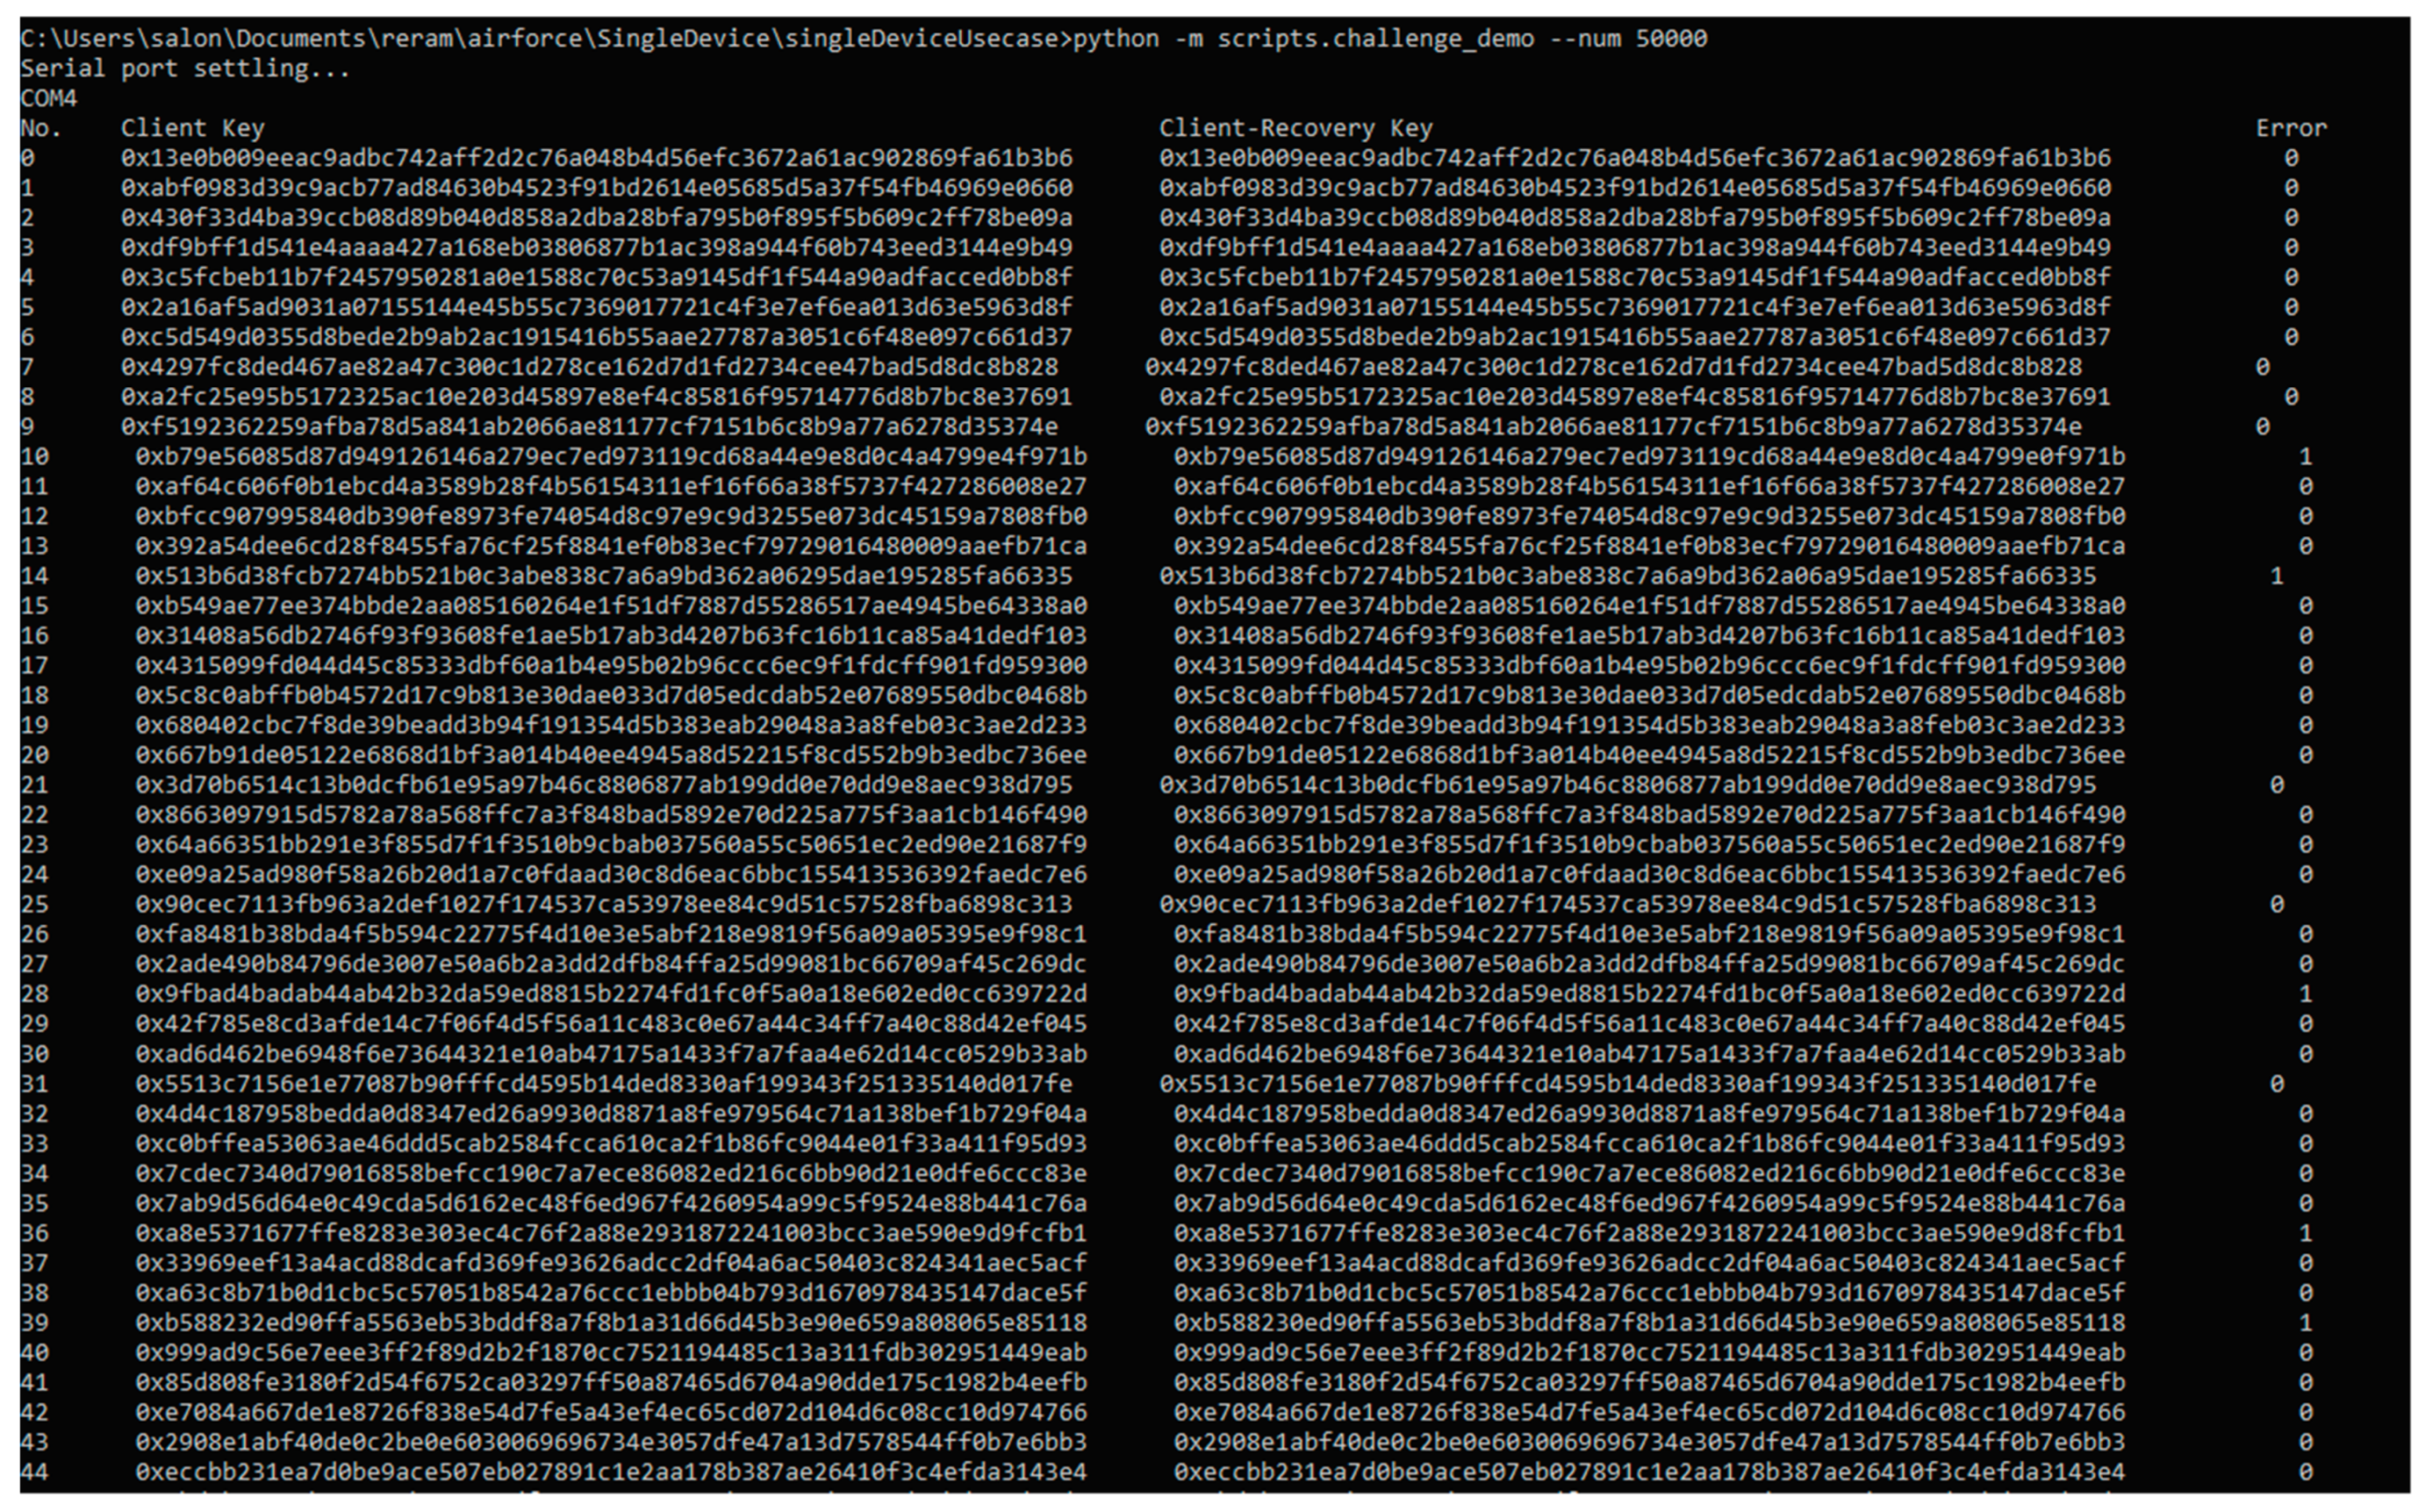Click the 'Serial port settling...' message
Image resolution: width=2432 pixels, height=1512 pixels.
(185, 68)
